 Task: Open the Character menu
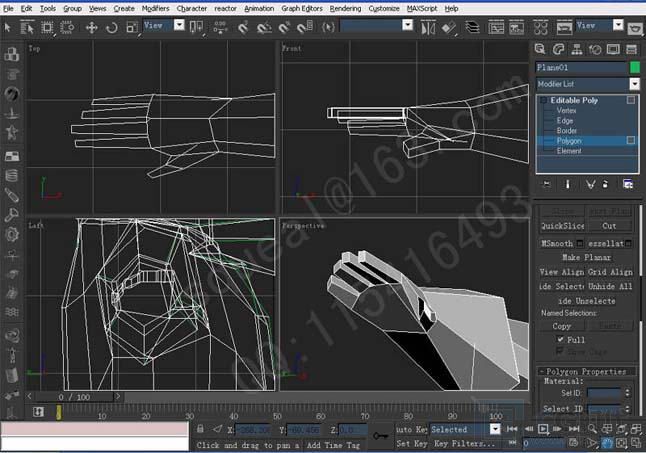[x=192, y=8]
